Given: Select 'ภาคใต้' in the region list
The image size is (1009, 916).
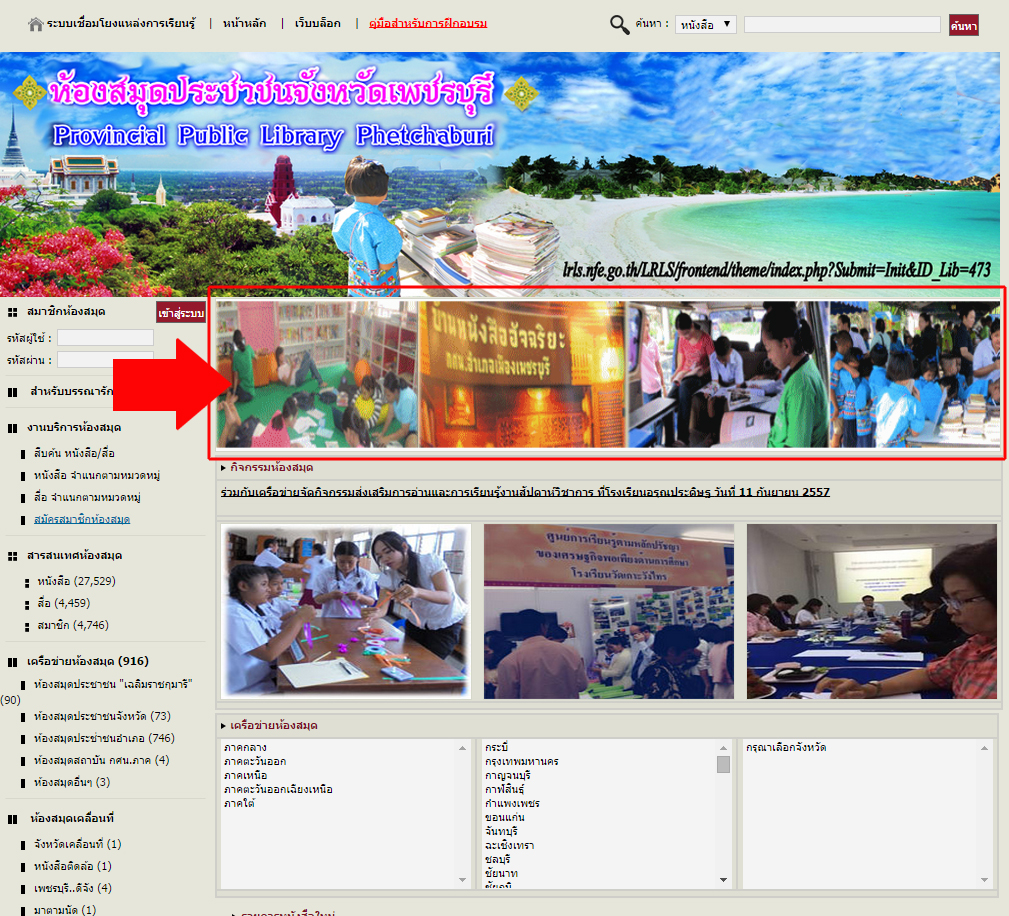Looking at the screenshot, I should coord(239,804).
